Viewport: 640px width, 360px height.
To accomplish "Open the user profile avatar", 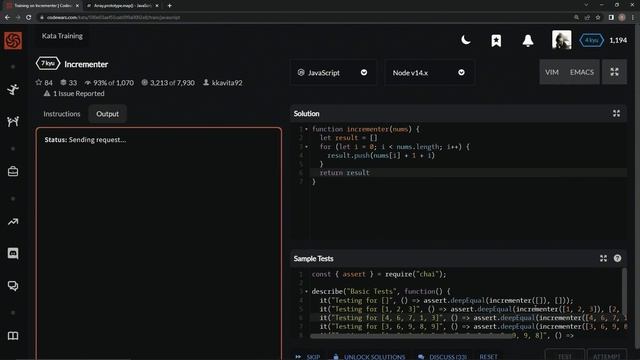I will coord(562,40).
